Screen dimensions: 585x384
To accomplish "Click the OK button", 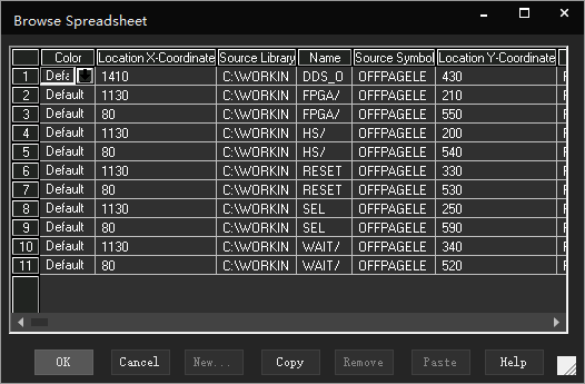I will [64, 362].
